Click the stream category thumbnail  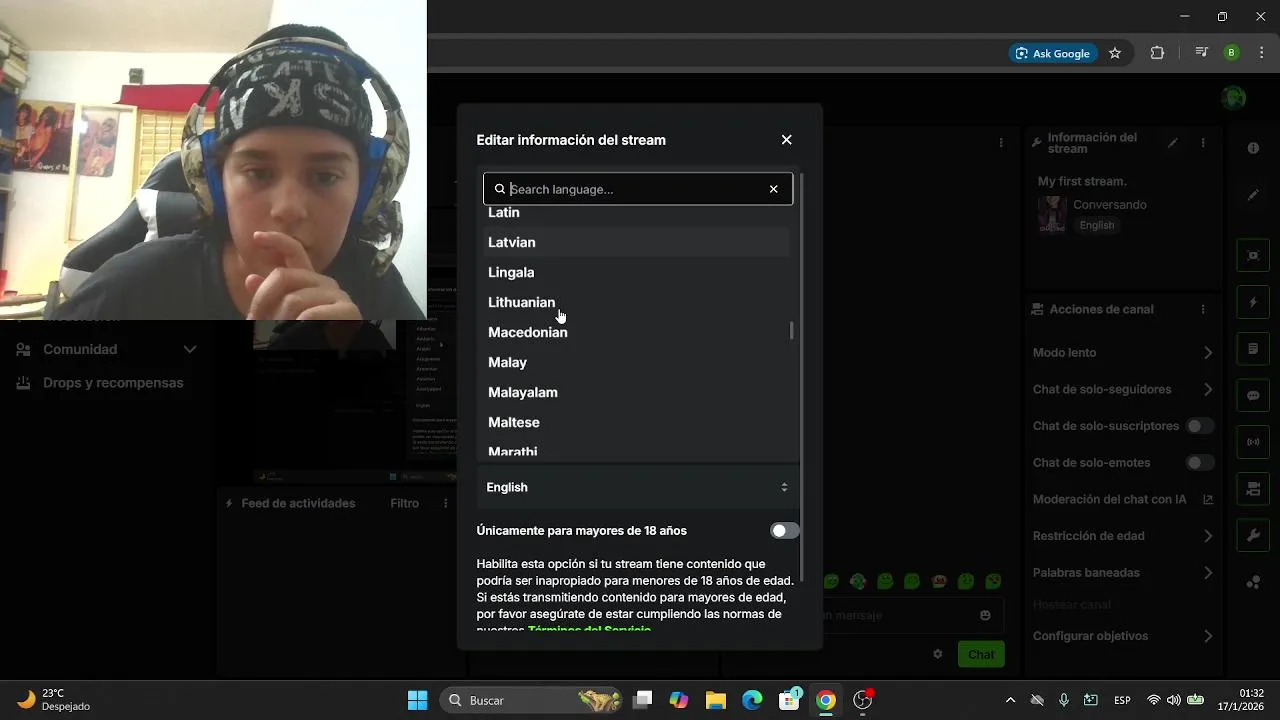1052,214
